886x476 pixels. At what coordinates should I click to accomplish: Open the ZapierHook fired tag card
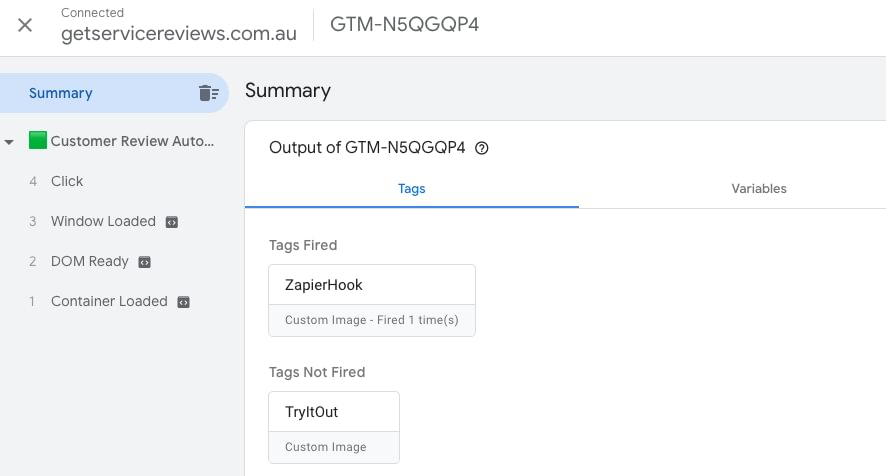coord(372,301)
